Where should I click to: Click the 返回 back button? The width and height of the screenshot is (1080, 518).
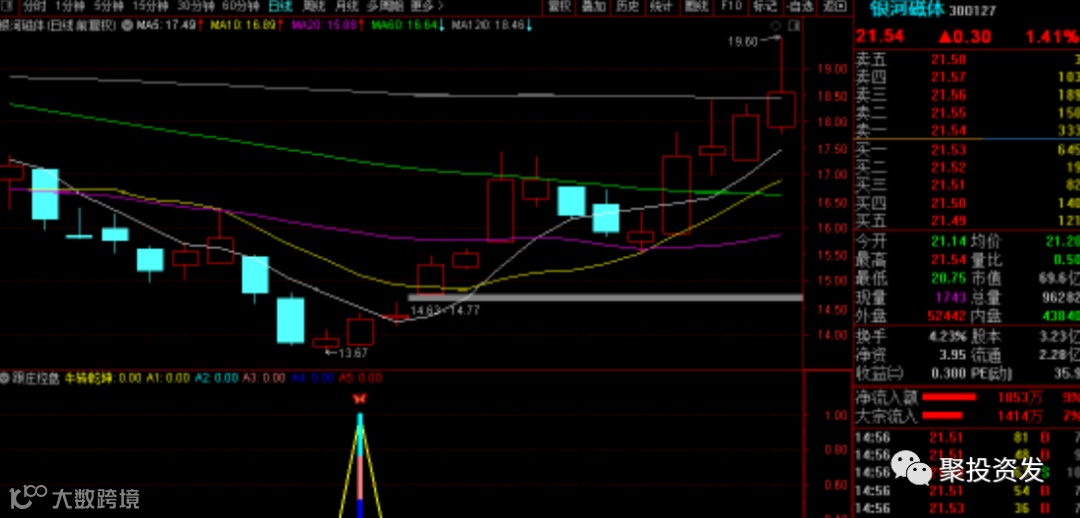pyautogui.click(x=835, y=6)
